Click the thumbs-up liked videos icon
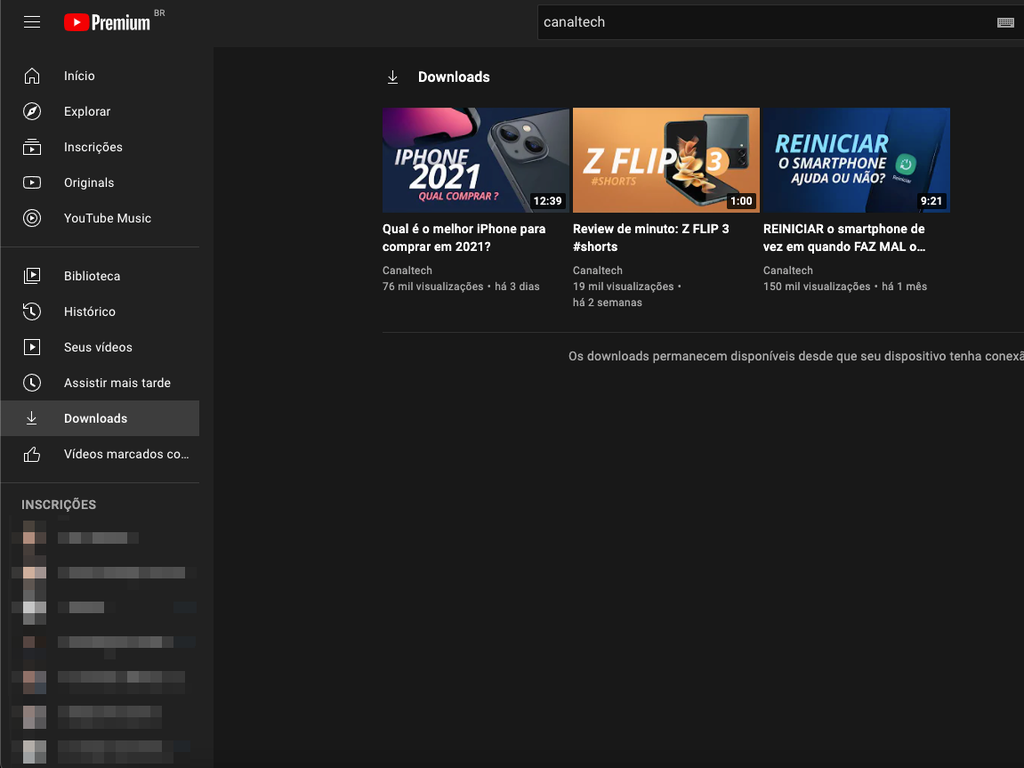 coord(32,454)
